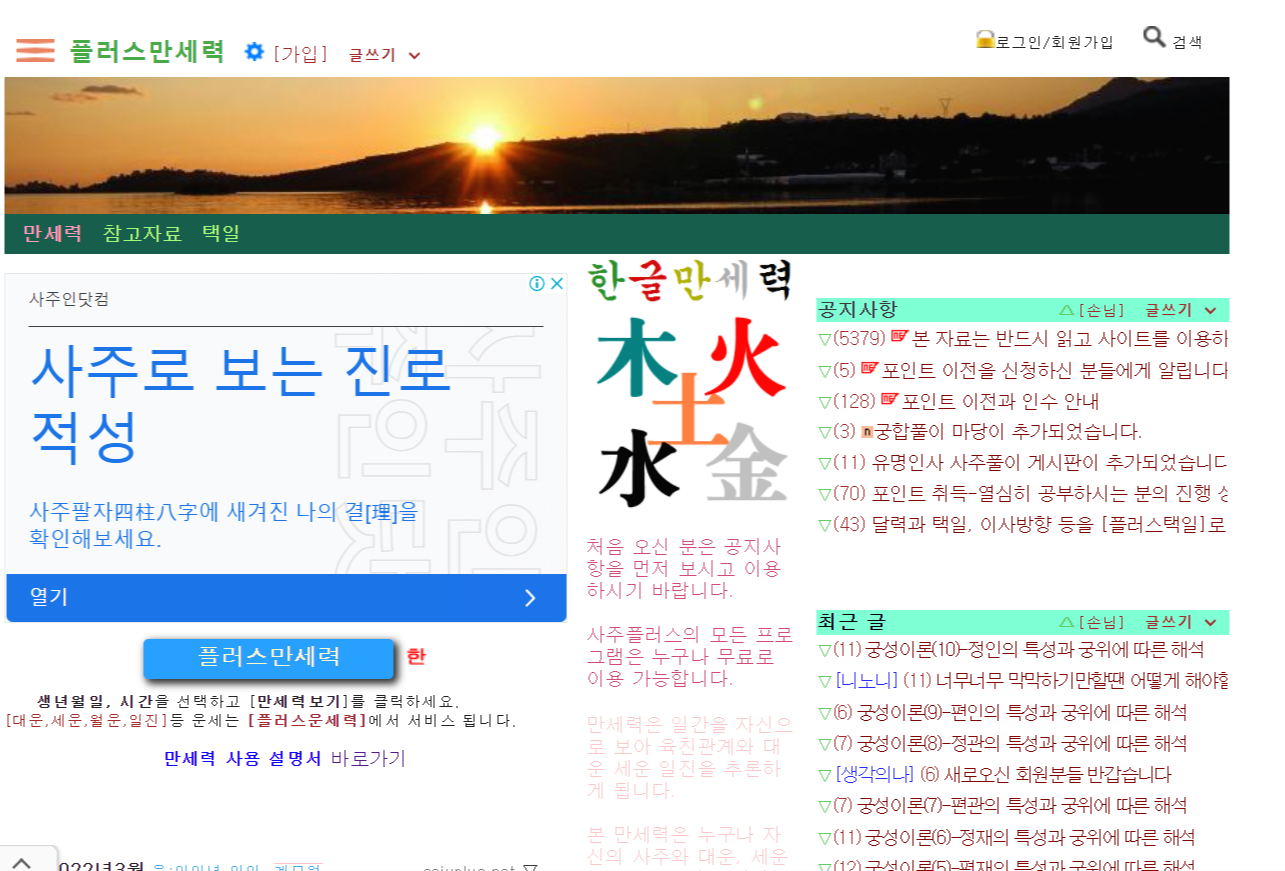This screenshot has width=1285, height=871.
Task: Click the scroll-up chevron at bottom left
Action: coord(22,861)
